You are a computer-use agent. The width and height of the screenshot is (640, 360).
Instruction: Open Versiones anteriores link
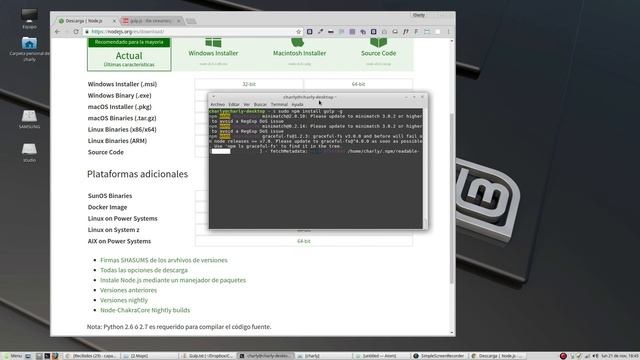click(129, 290)
